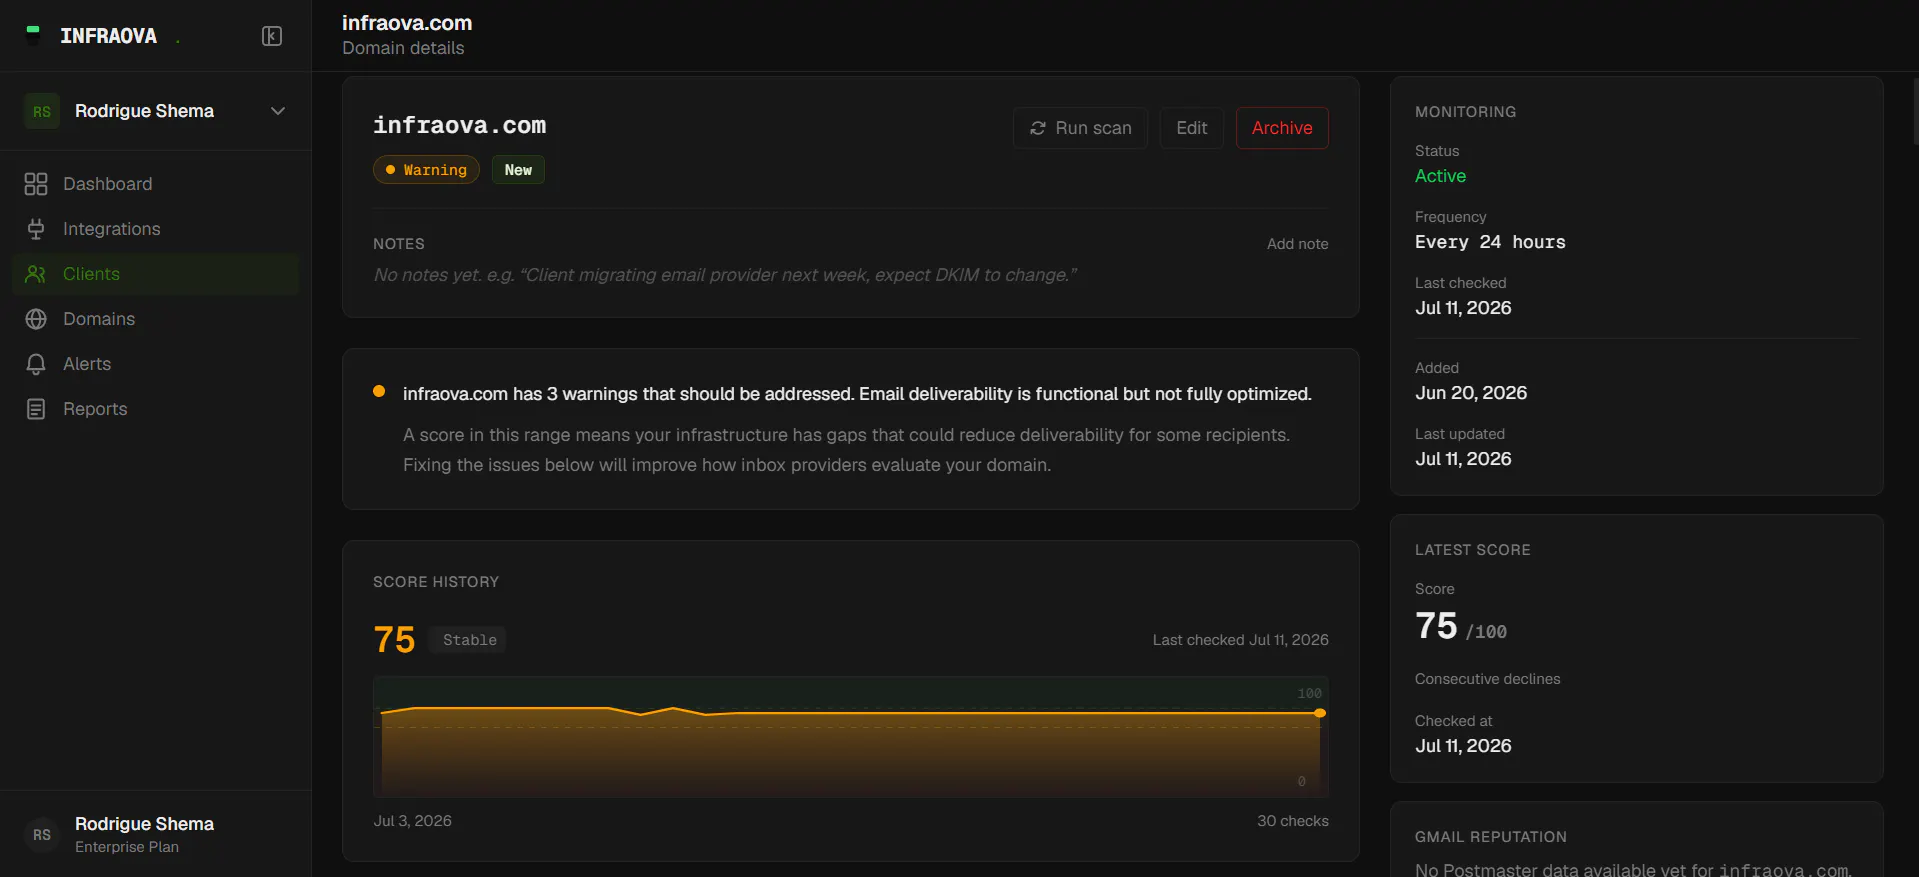Click the Domains globe icon

36,319
